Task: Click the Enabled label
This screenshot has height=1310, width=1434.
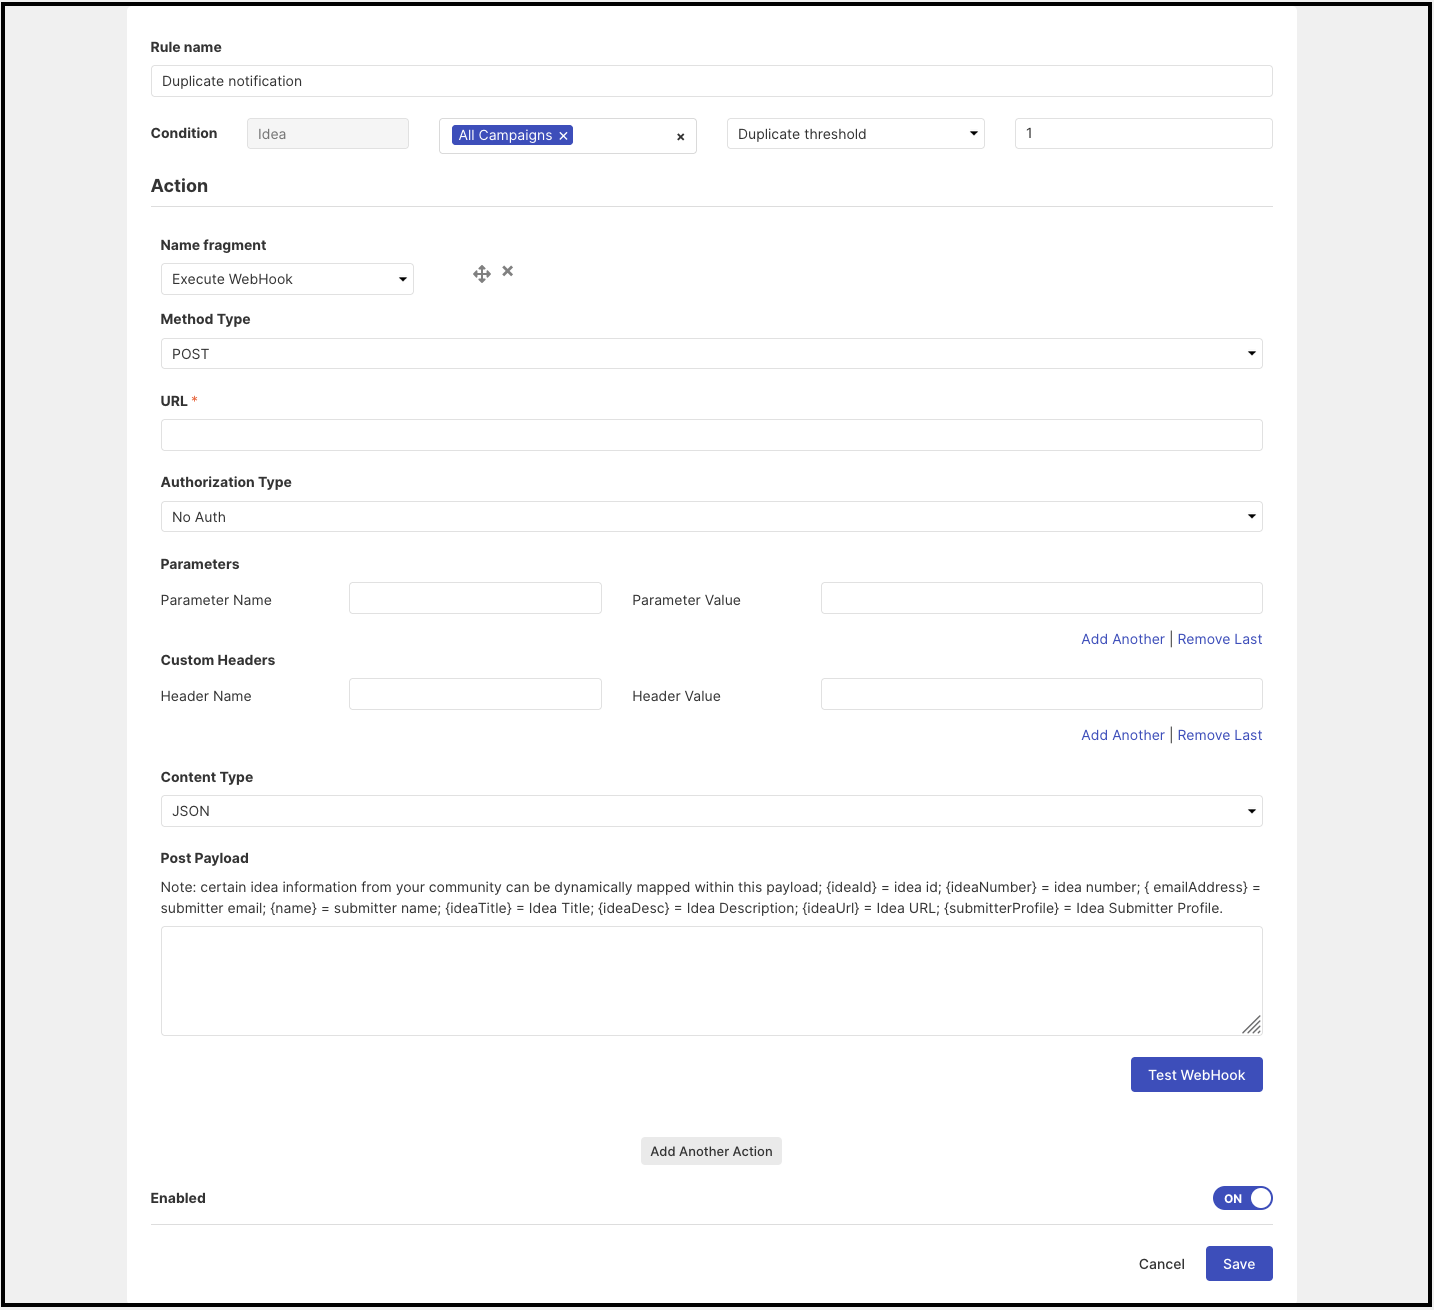Action: click(x=178, y=1198)
